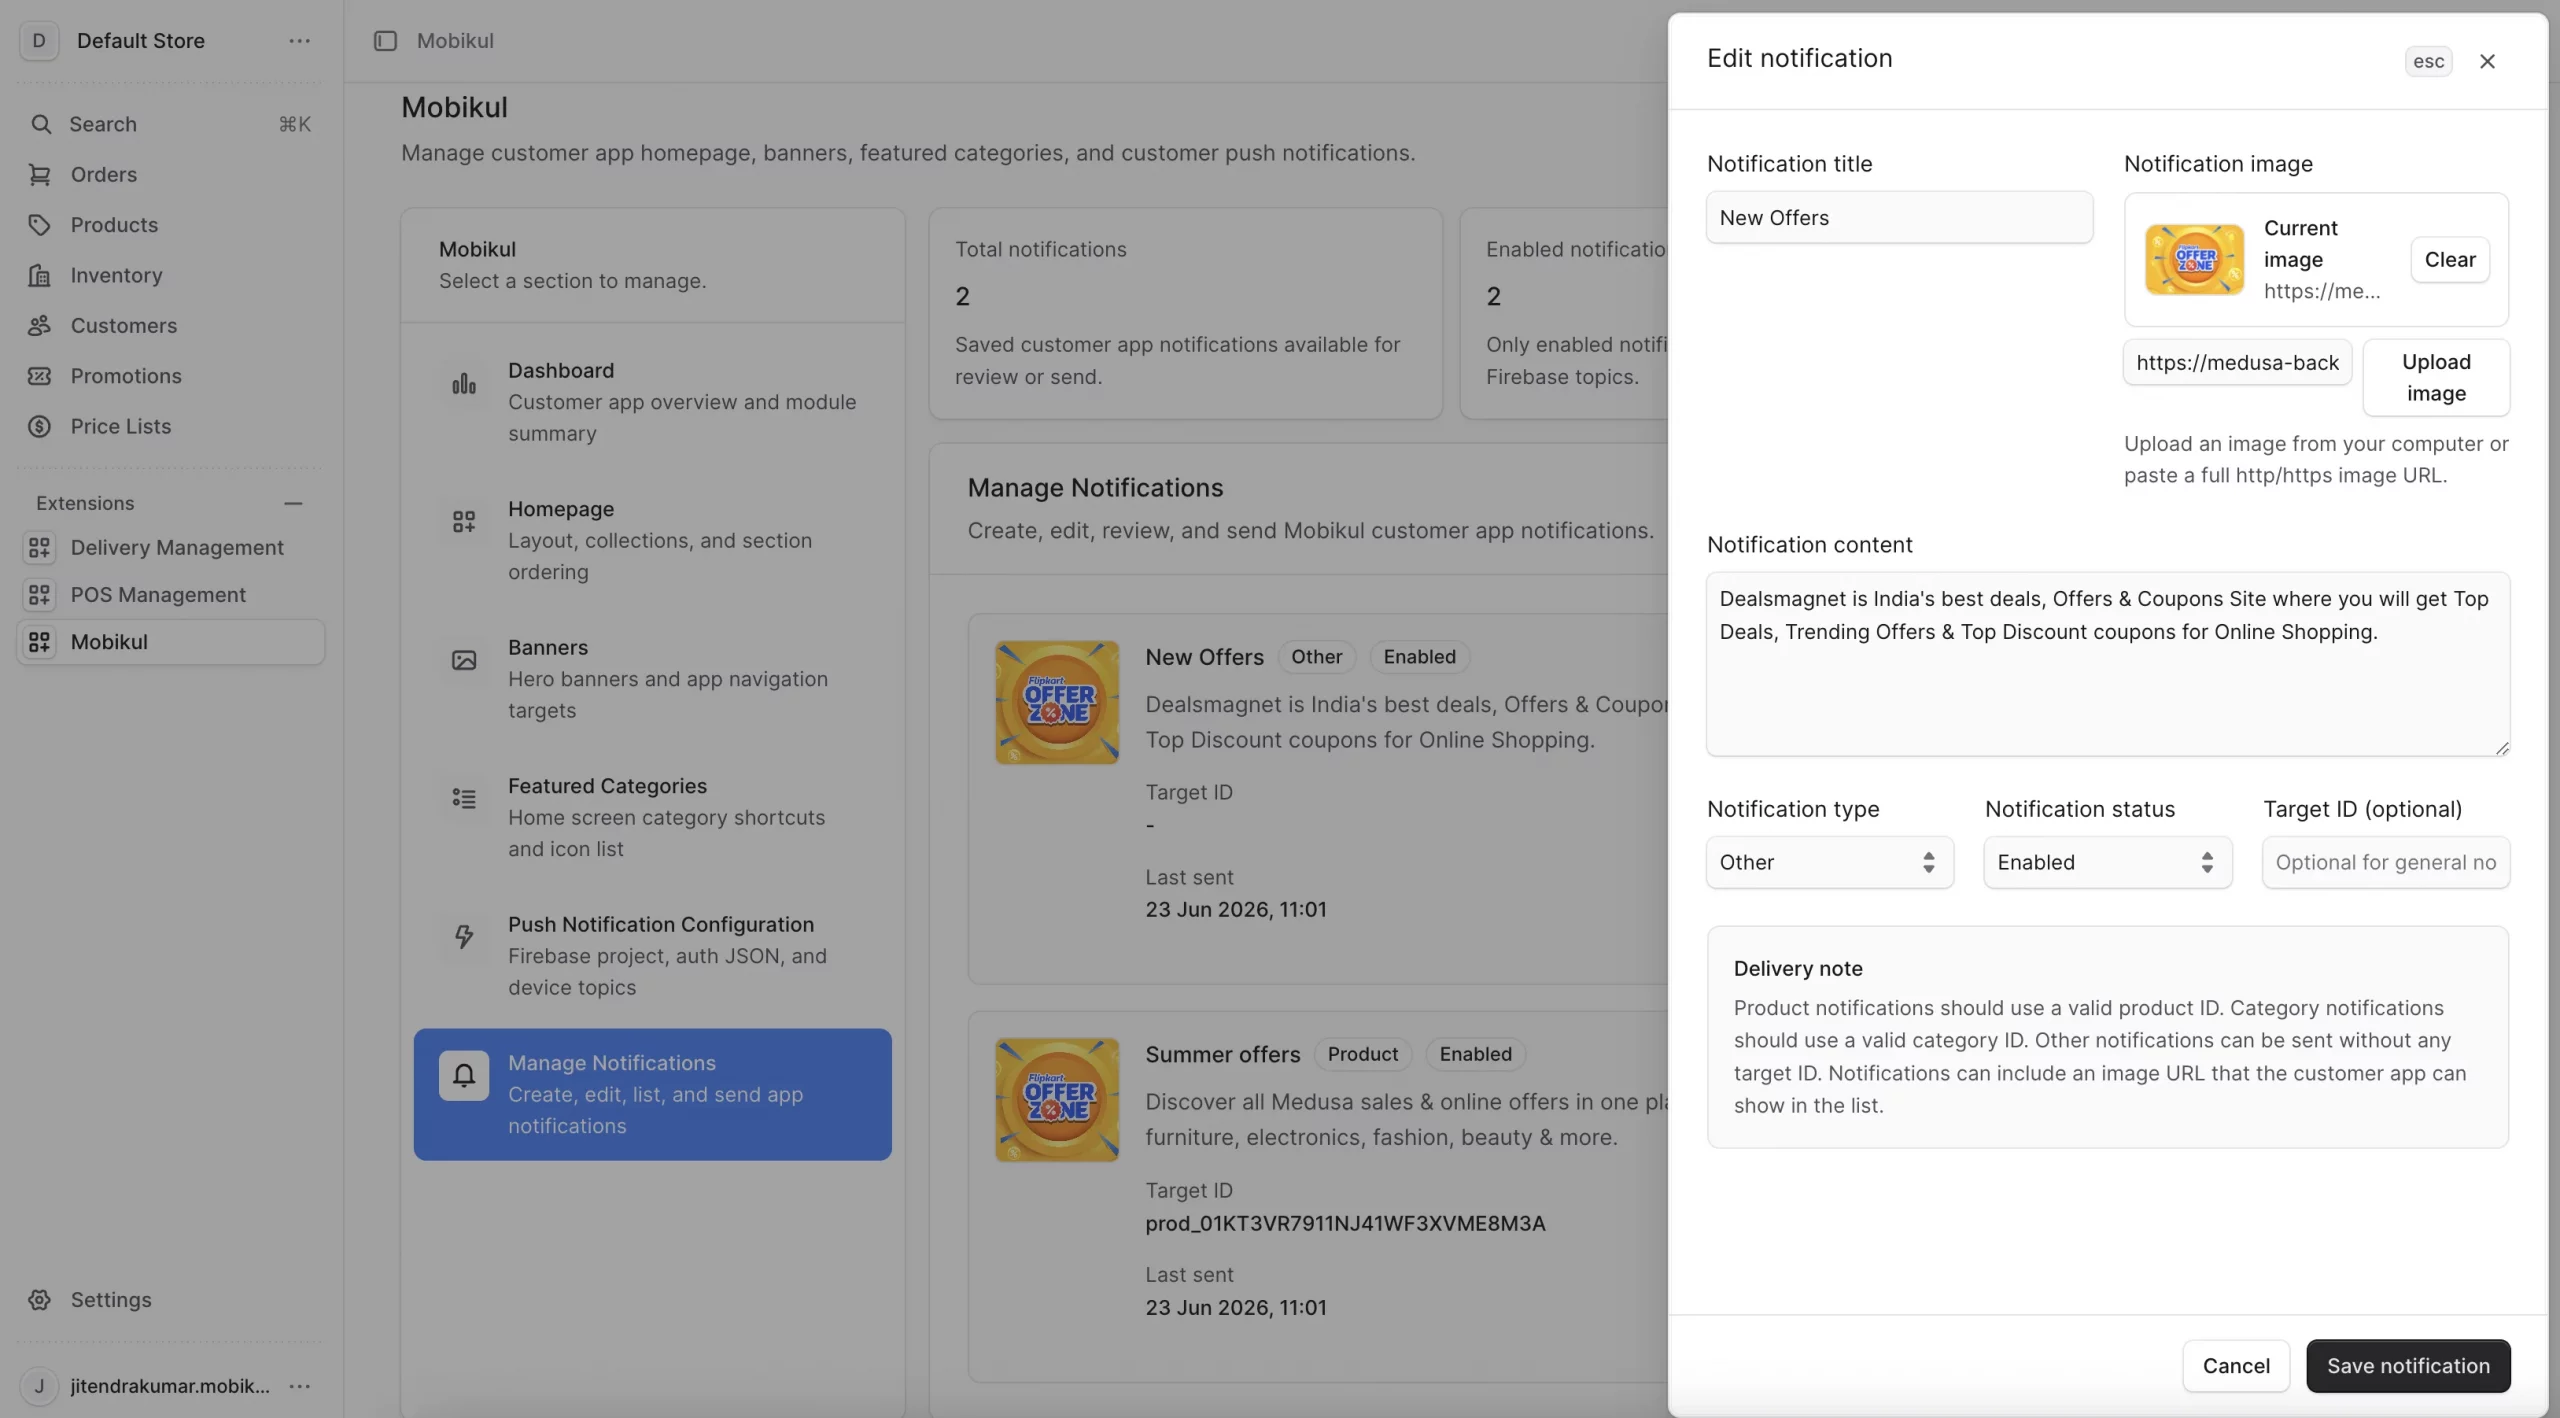Clear the current notification image
Image resolution: width=2560 pixels, height=1418 pixels.
[2449, 259]
